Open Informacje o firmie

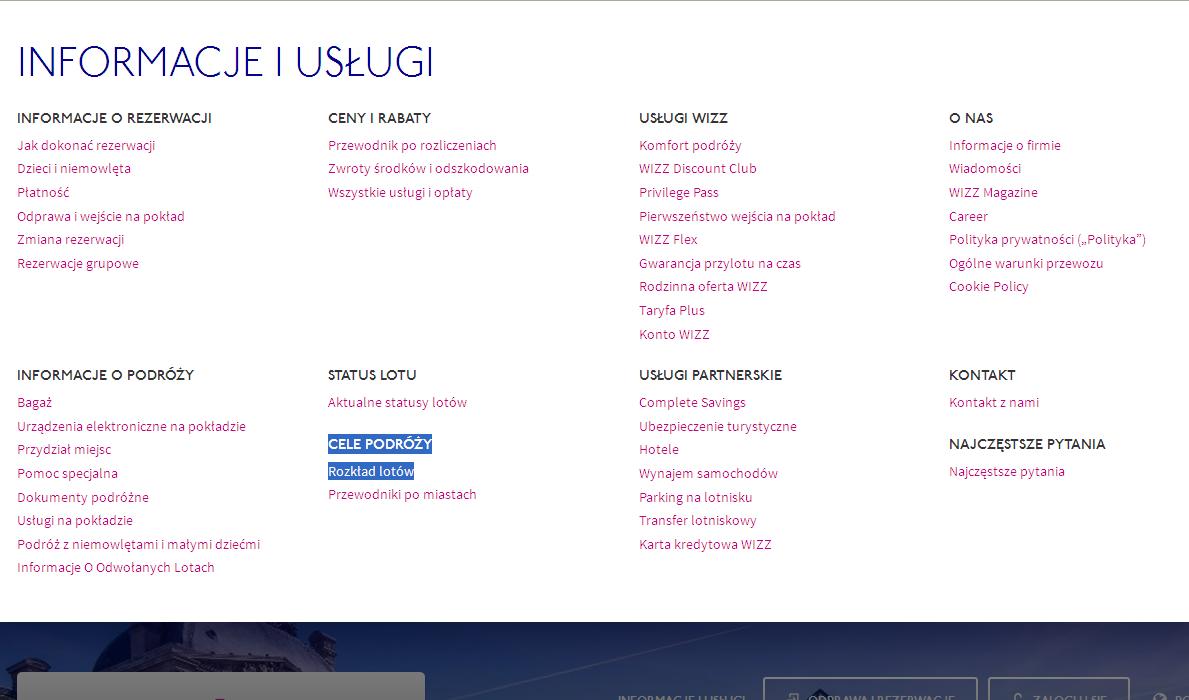point(1005,145)
